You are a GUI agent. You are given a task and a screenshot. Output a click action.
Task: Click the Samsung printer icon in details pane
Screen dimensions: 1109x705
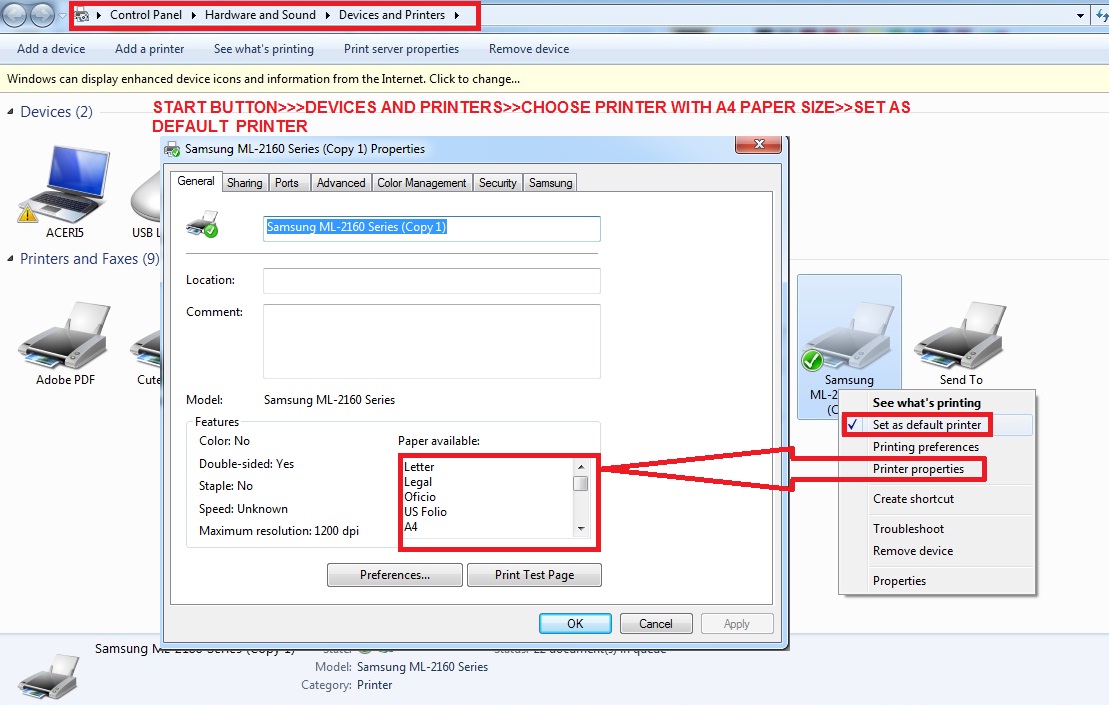coord(50,677)
